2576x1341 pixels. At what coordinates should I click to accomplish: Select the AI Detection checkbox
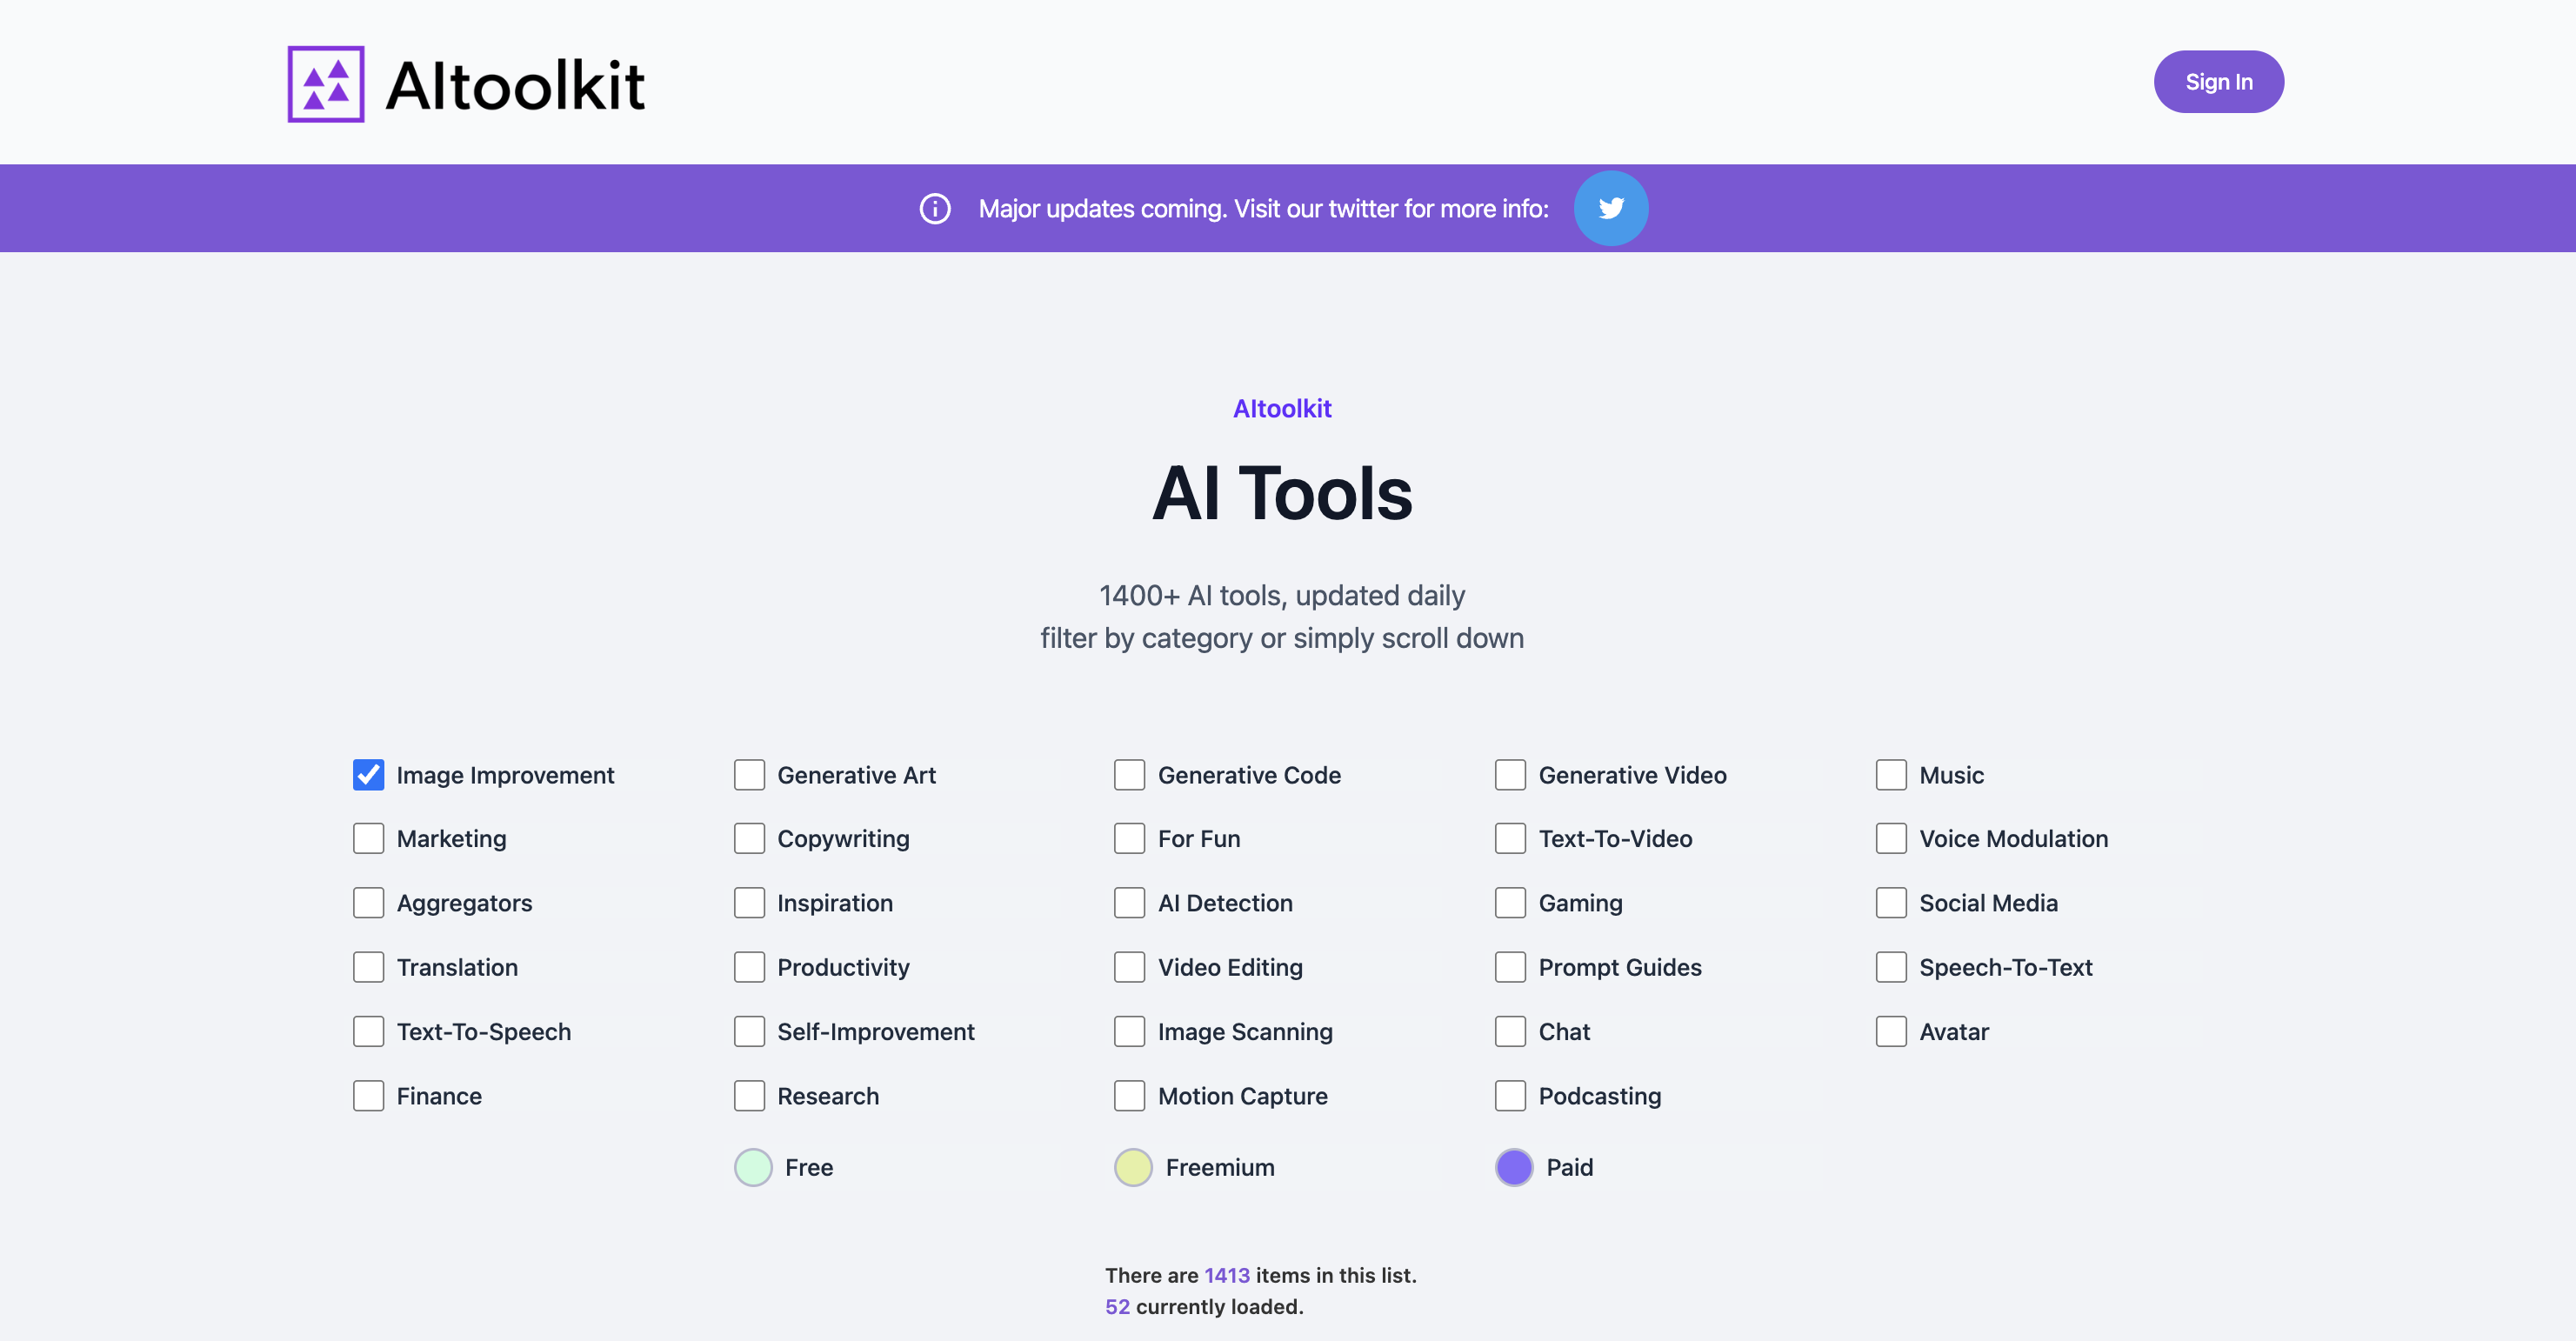coord(1129,902)
